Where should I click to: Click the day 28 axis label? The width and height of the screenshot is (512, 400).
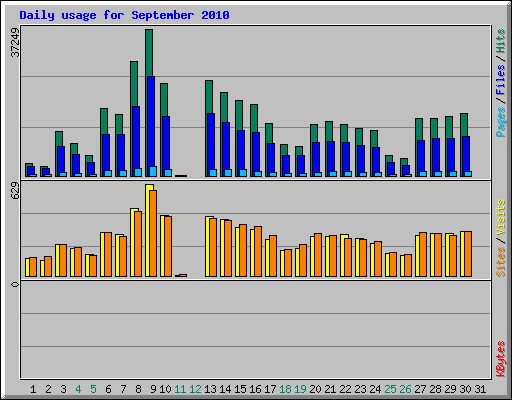(435, 389)
